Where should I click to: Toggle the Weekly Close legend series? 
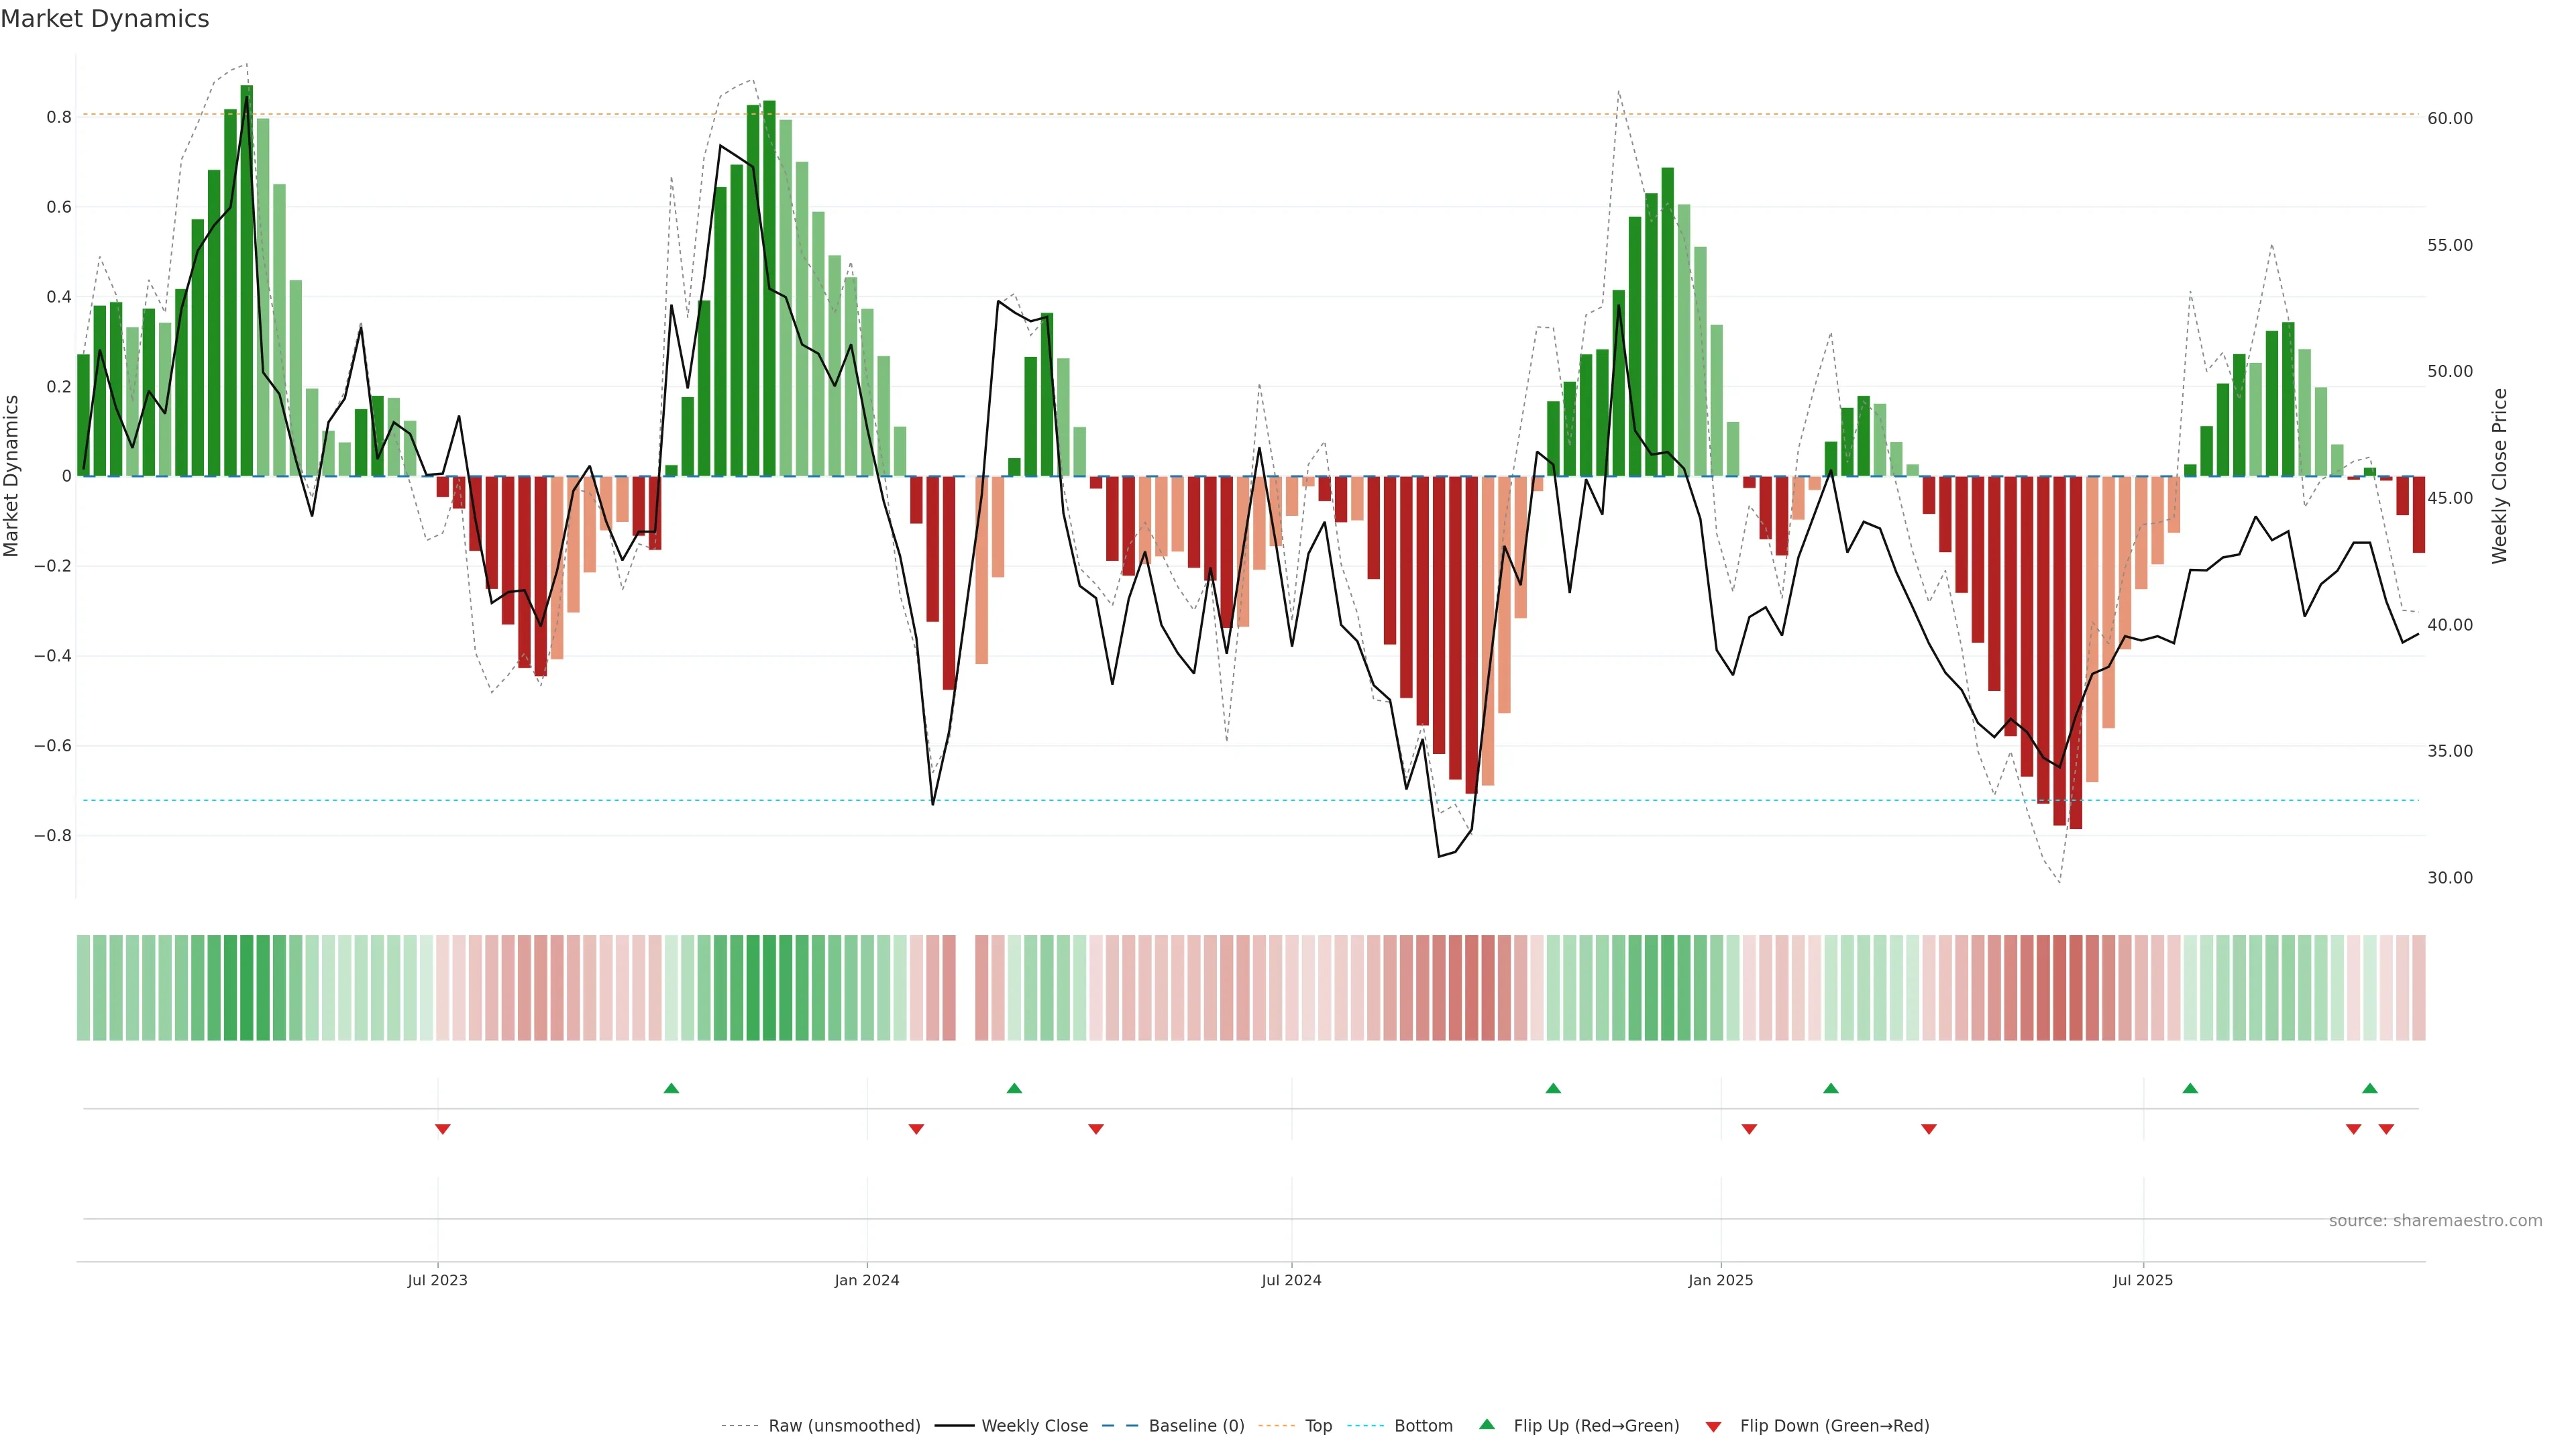pyautogui.click(x=1034, y=1426)
